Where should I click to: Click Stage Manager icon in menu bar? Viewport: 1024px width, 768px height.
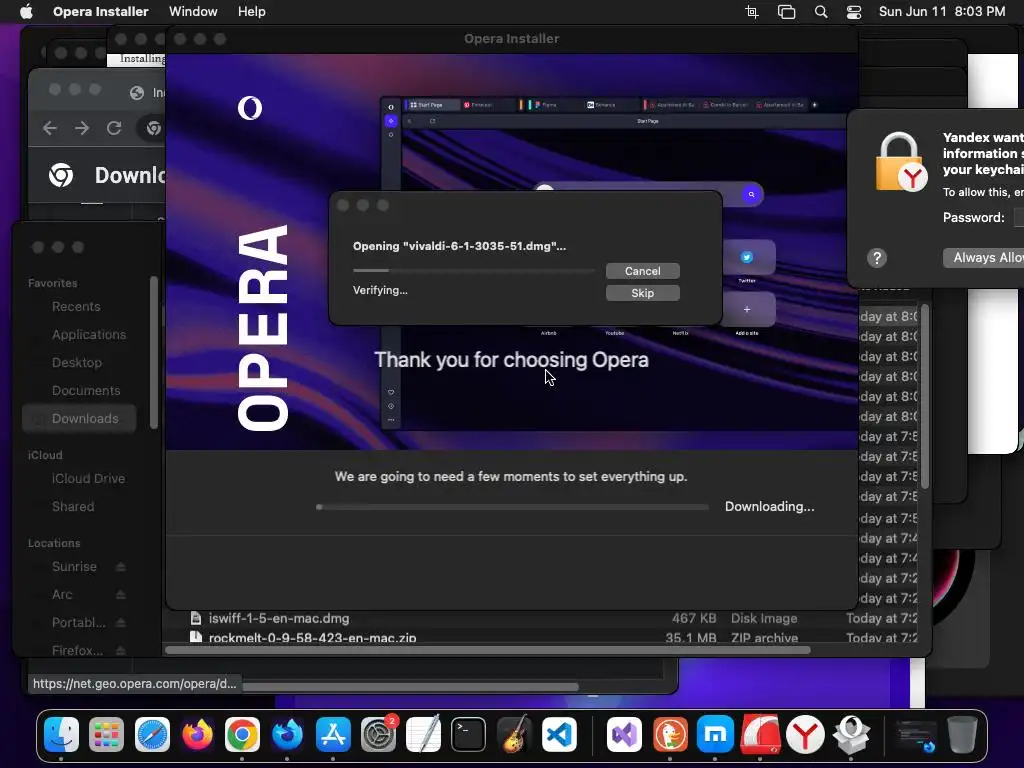point(786,12)
